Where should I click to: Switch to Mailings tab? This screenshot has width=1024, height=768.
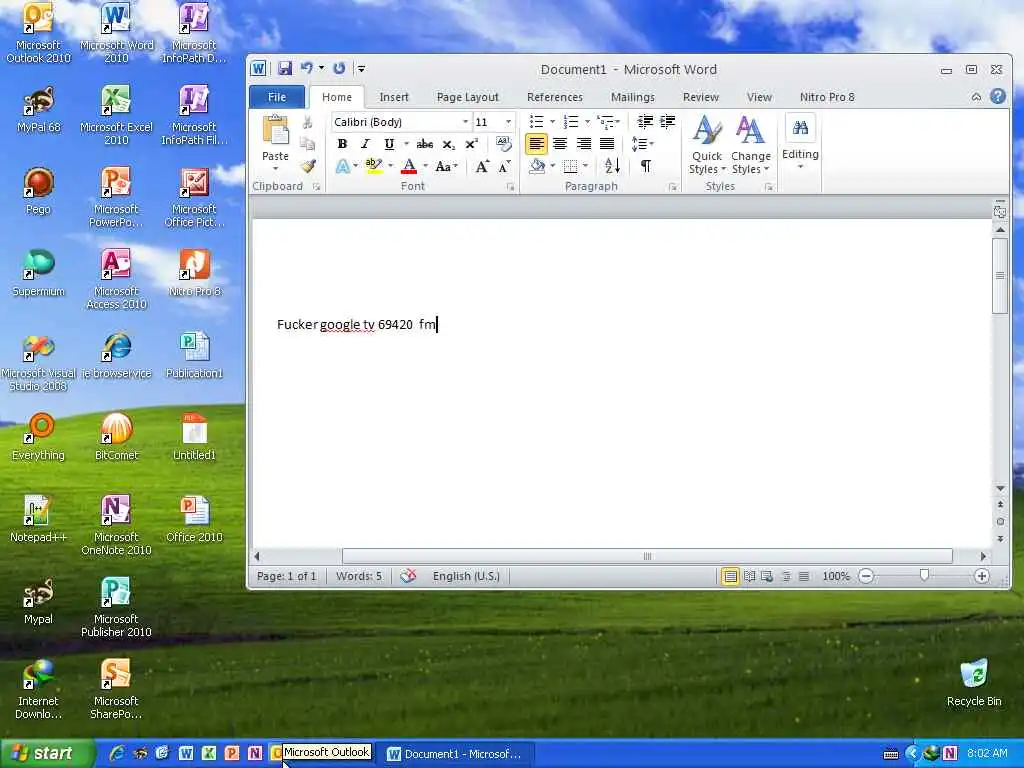click(x=633, y=97)
